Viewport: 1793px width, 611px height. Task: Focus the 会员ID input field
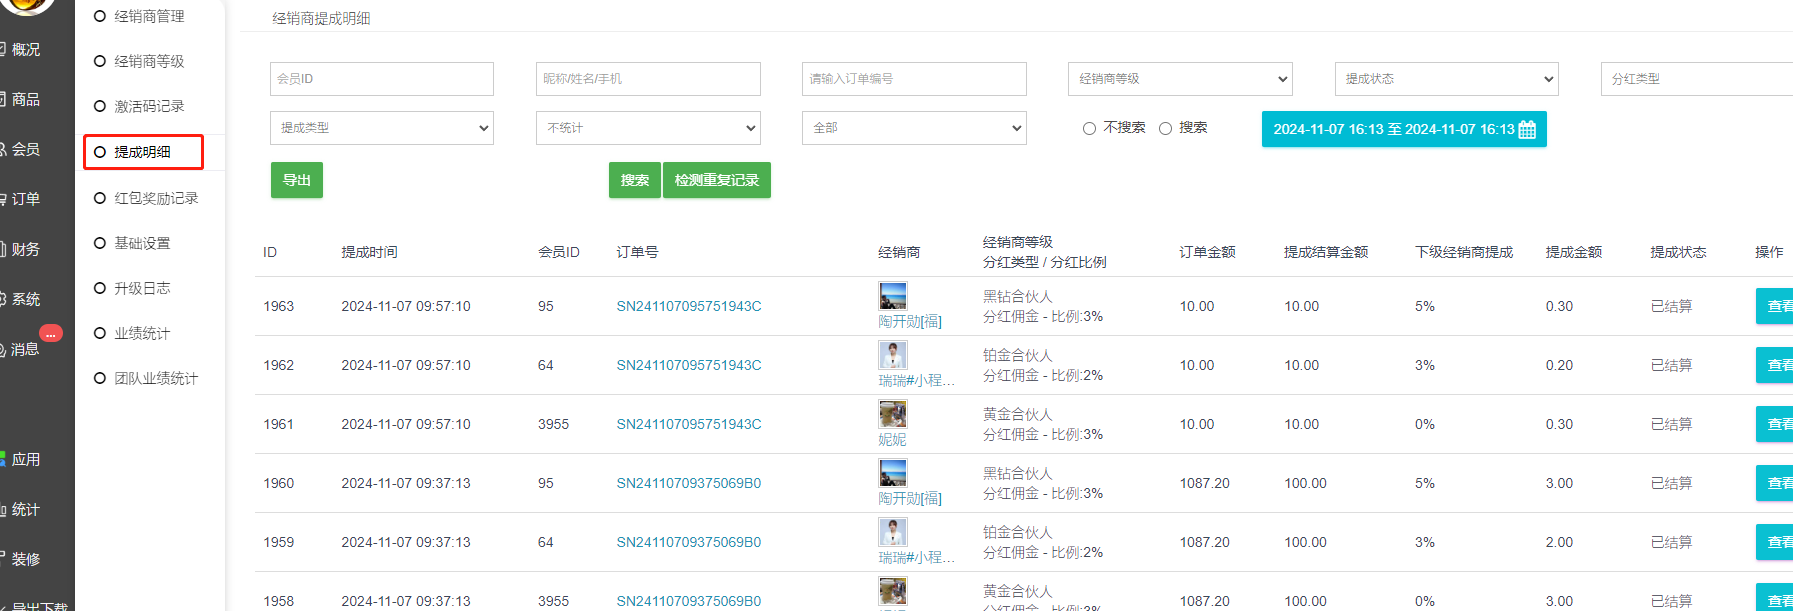pos(382,79)
